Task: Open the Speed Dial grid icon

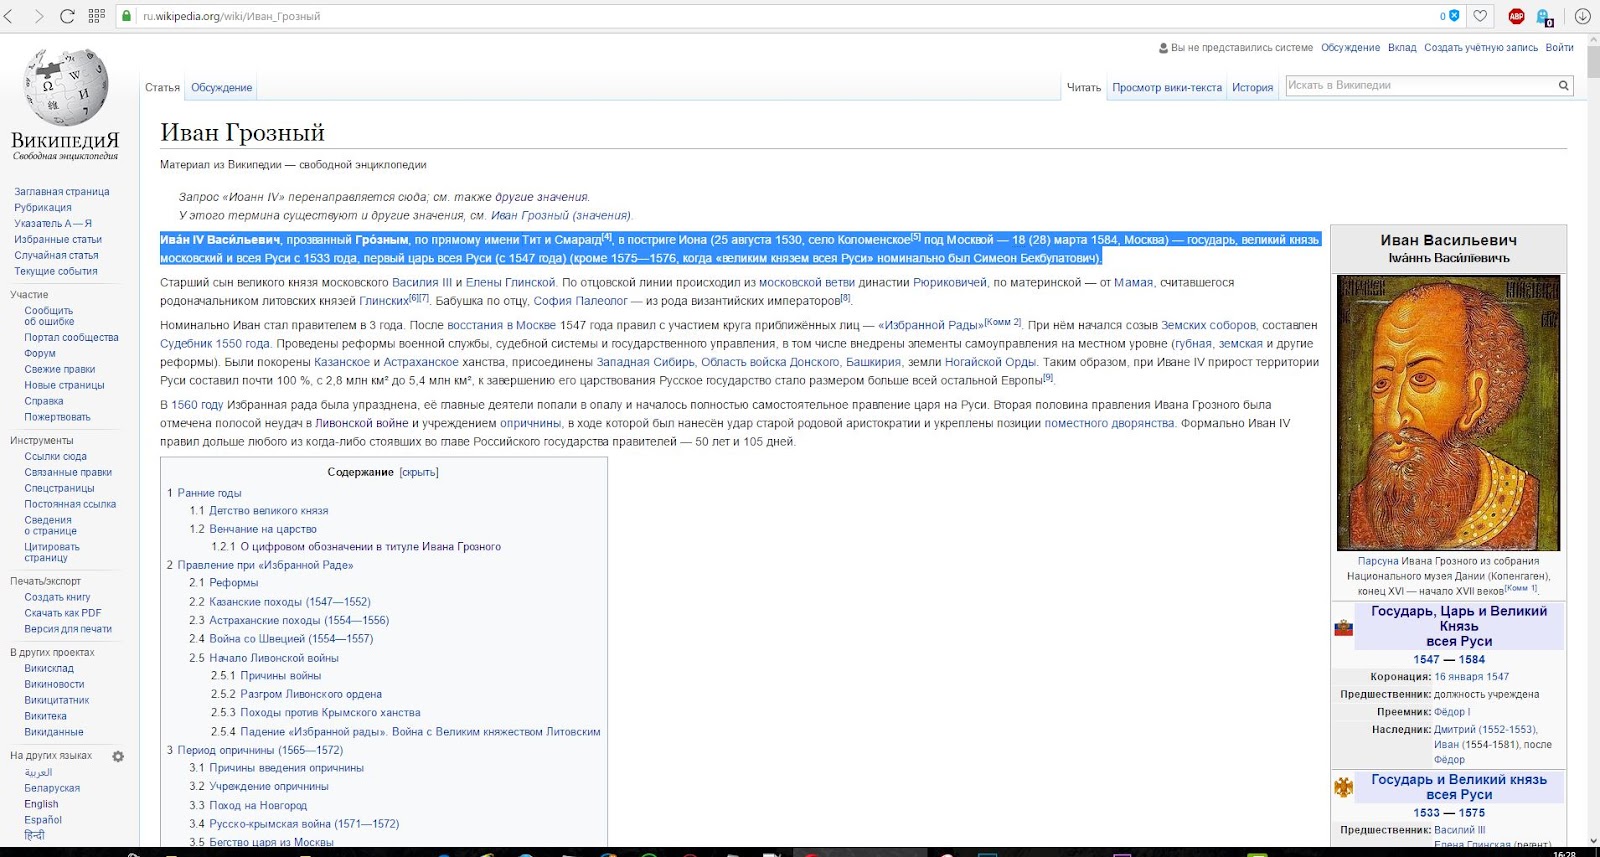Action: 96,16
